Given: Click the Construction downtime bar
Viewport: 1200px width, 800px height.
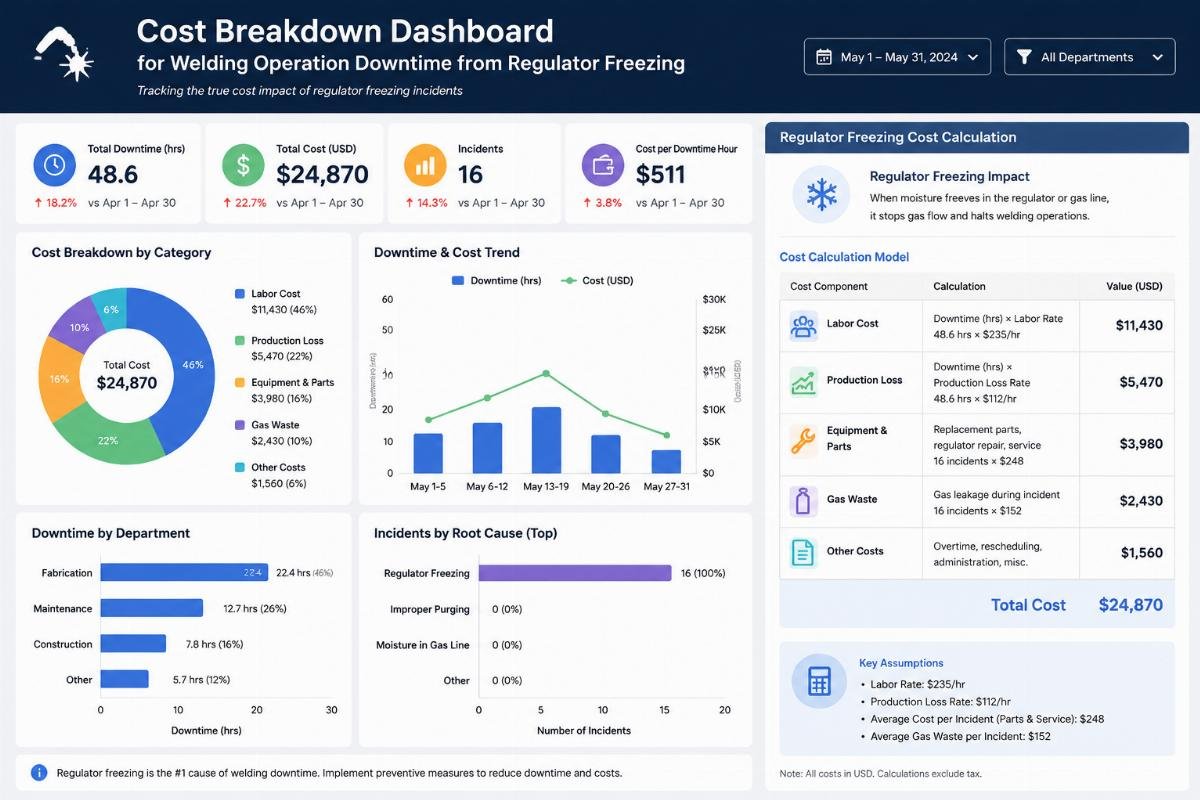Looking at the screenshot, I should tap(133, 644).
